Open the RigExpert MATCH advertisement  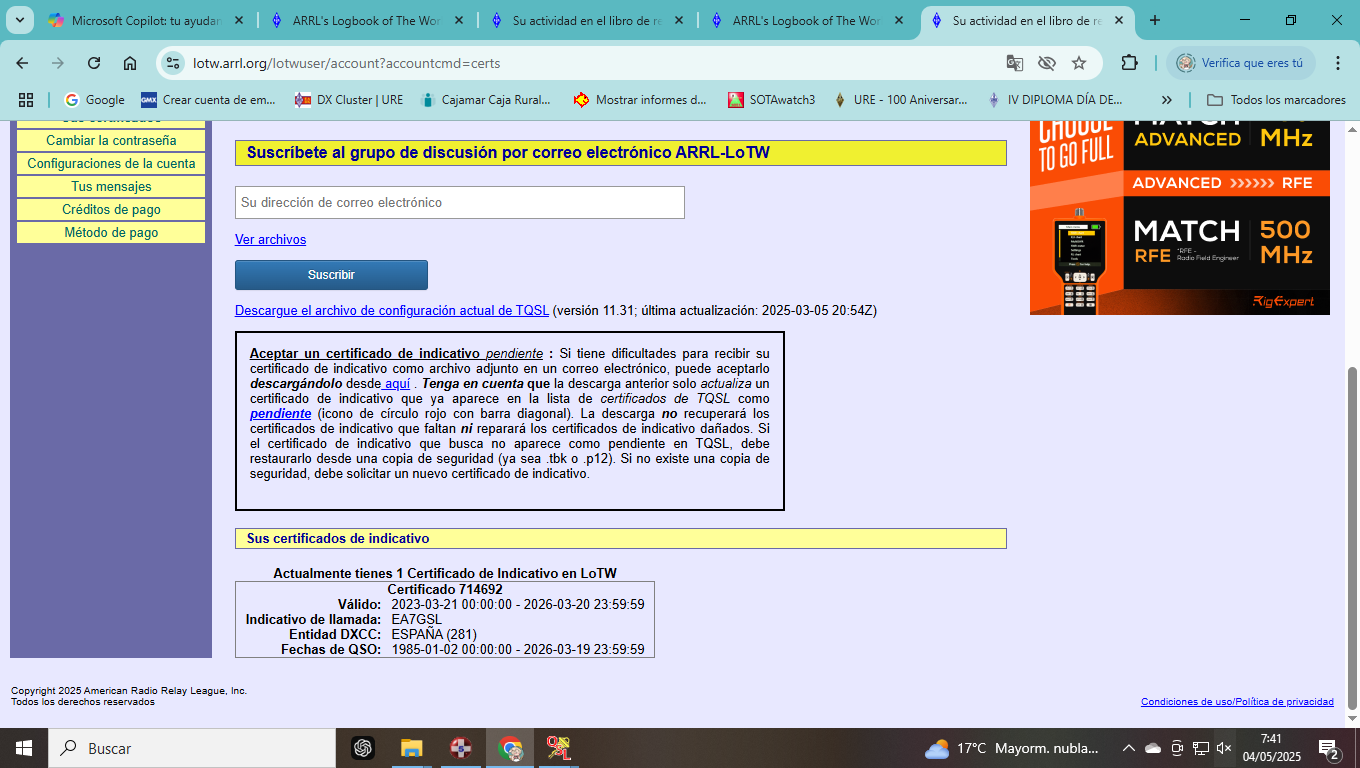[1180, 217]
